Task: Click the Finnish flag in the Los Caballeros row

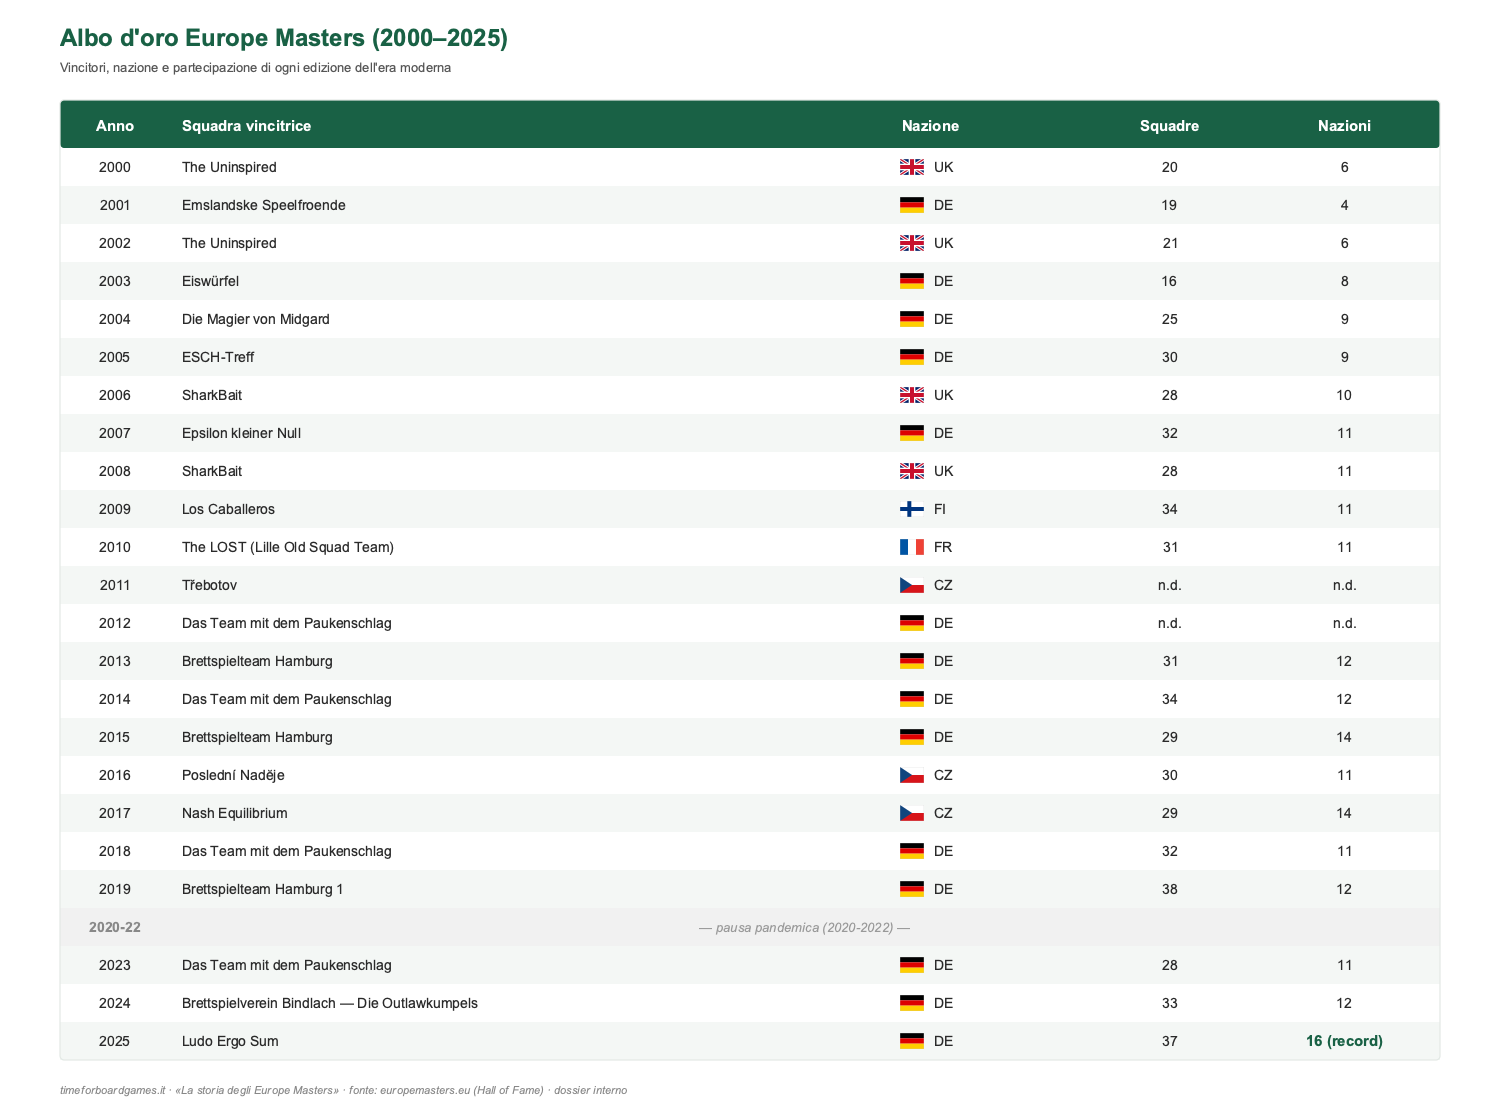Action: (911, 509)
